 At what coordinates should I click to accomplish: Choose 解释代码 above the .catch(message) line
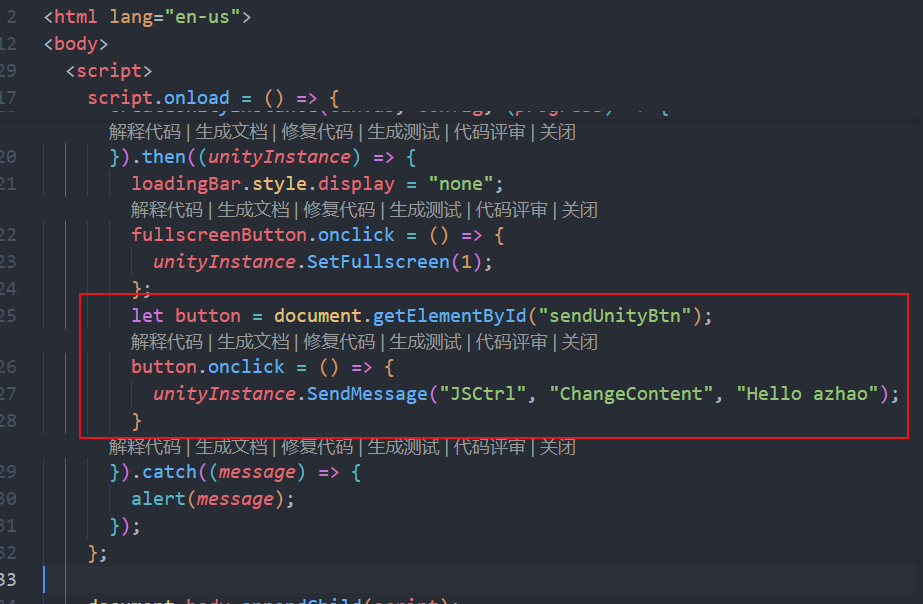coord(145,447)
